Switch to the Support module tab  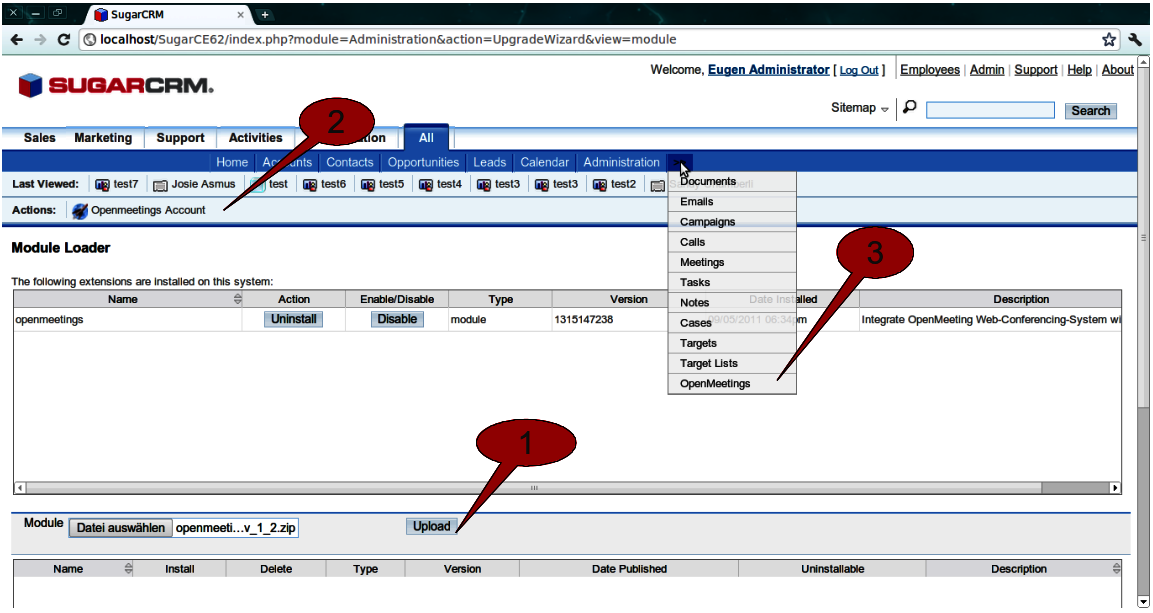click(180, 137)
